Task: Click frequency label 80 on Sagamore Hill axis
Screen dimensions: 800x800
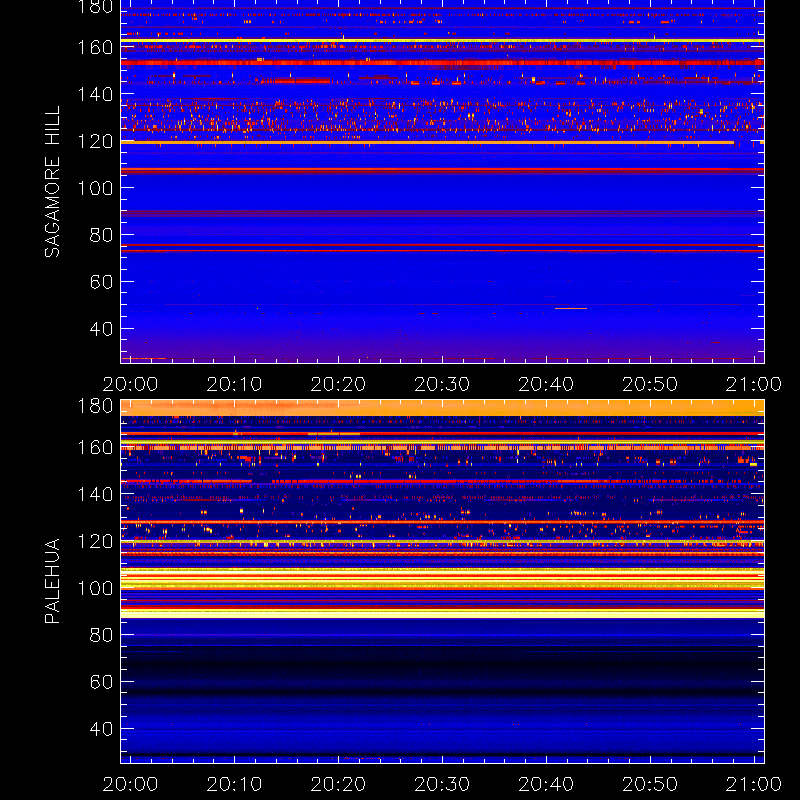Action: (x=102, y=235)
